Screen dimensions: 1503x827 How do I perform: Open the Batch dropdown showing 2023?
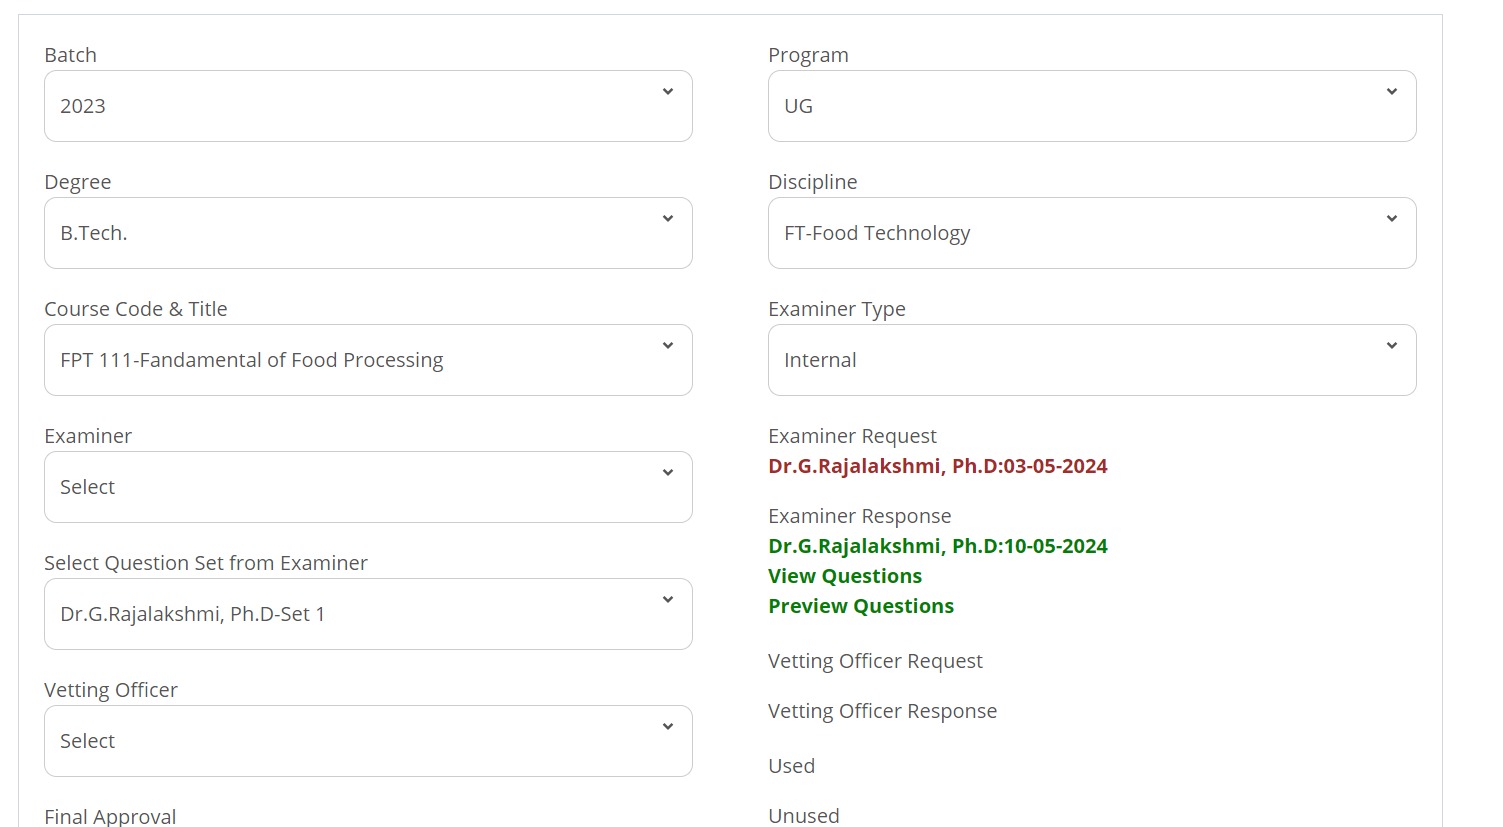tap(368, 106)
